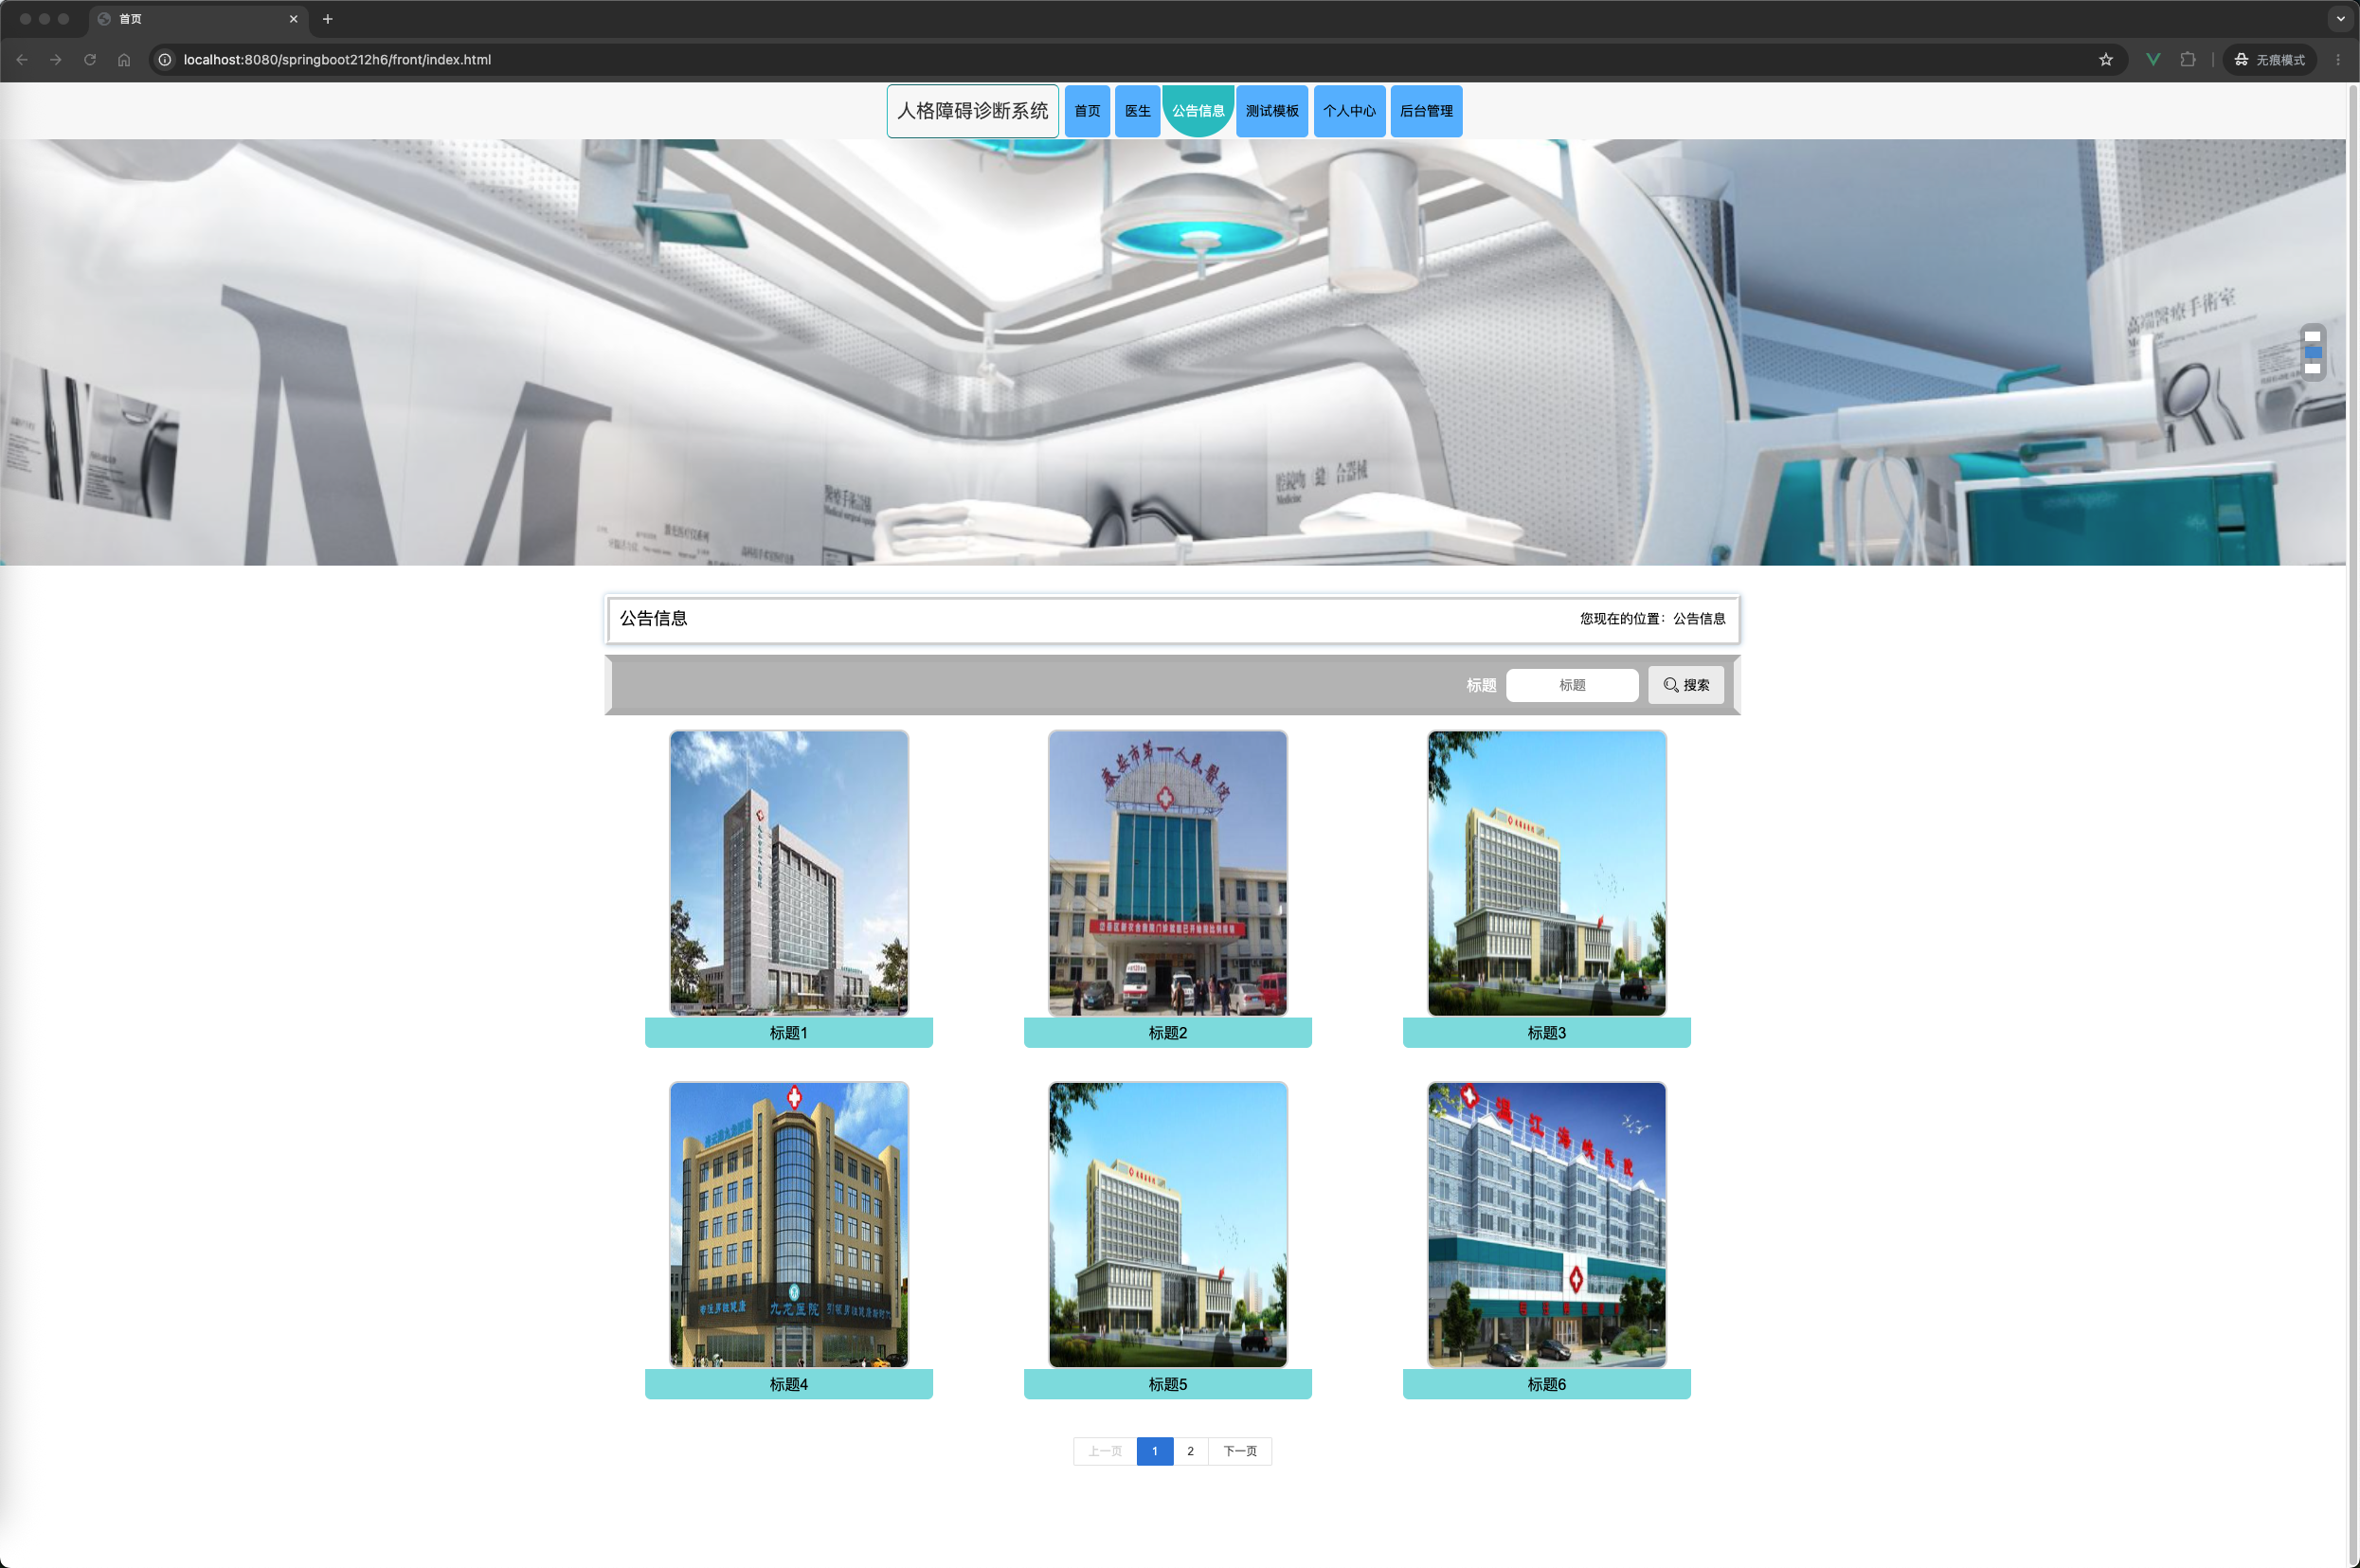Screen dimensions: 2360x1568
Task: Click the 人格障碍诊断系统 site title
Action: (972, 111)
